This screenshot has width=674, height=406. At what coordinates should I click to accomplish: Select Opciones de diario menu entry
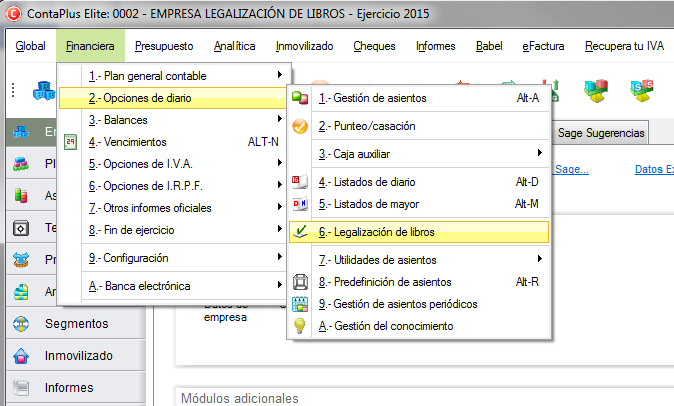click(x=173, y=98)
